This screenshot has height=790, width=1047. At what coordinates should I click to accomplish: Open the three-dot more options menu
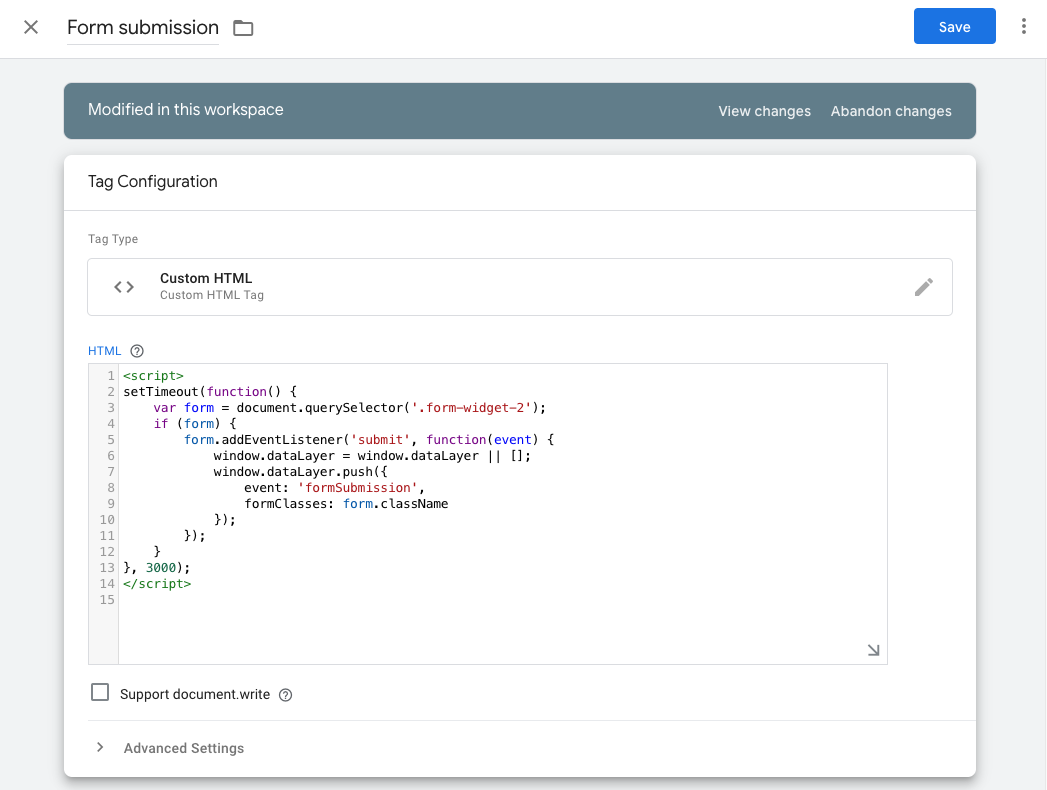click(x=1023, y=27)
